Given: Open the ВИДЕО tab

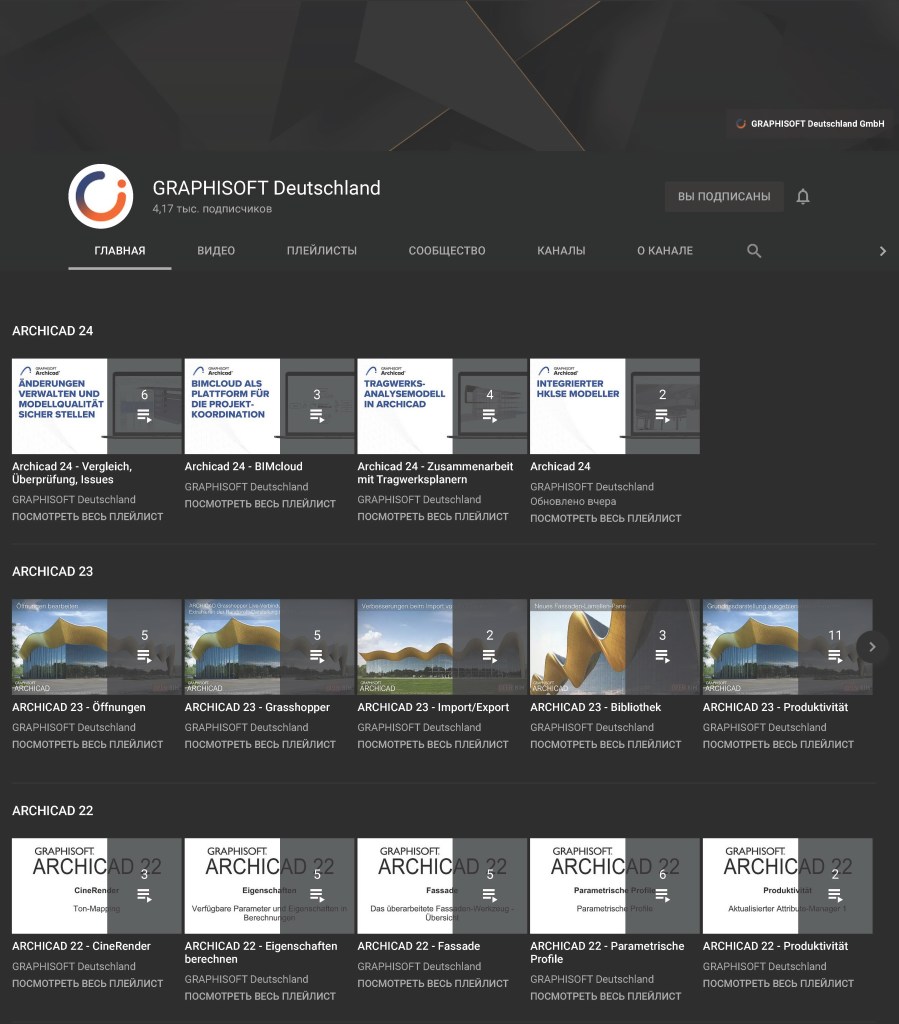Looking at the screenshot, I should 216,251.
